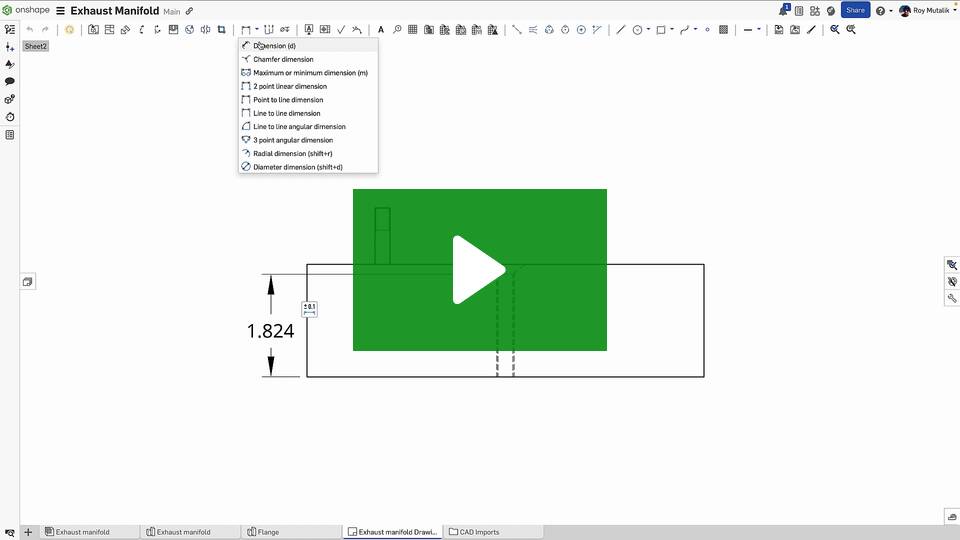The image size is (960, 540).
Task: Expand the line style dropdown arrow
Action: 759,29
